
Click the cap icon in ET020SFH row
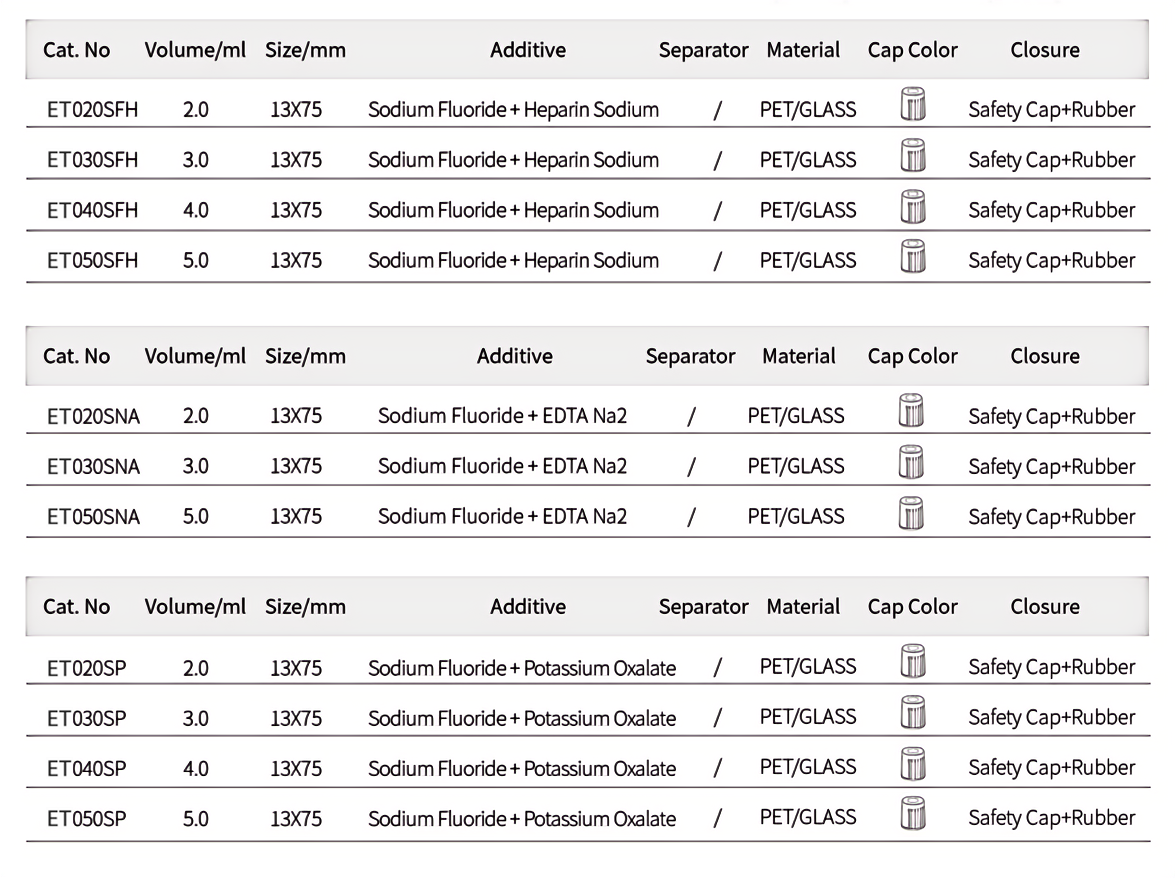point(912,105)
